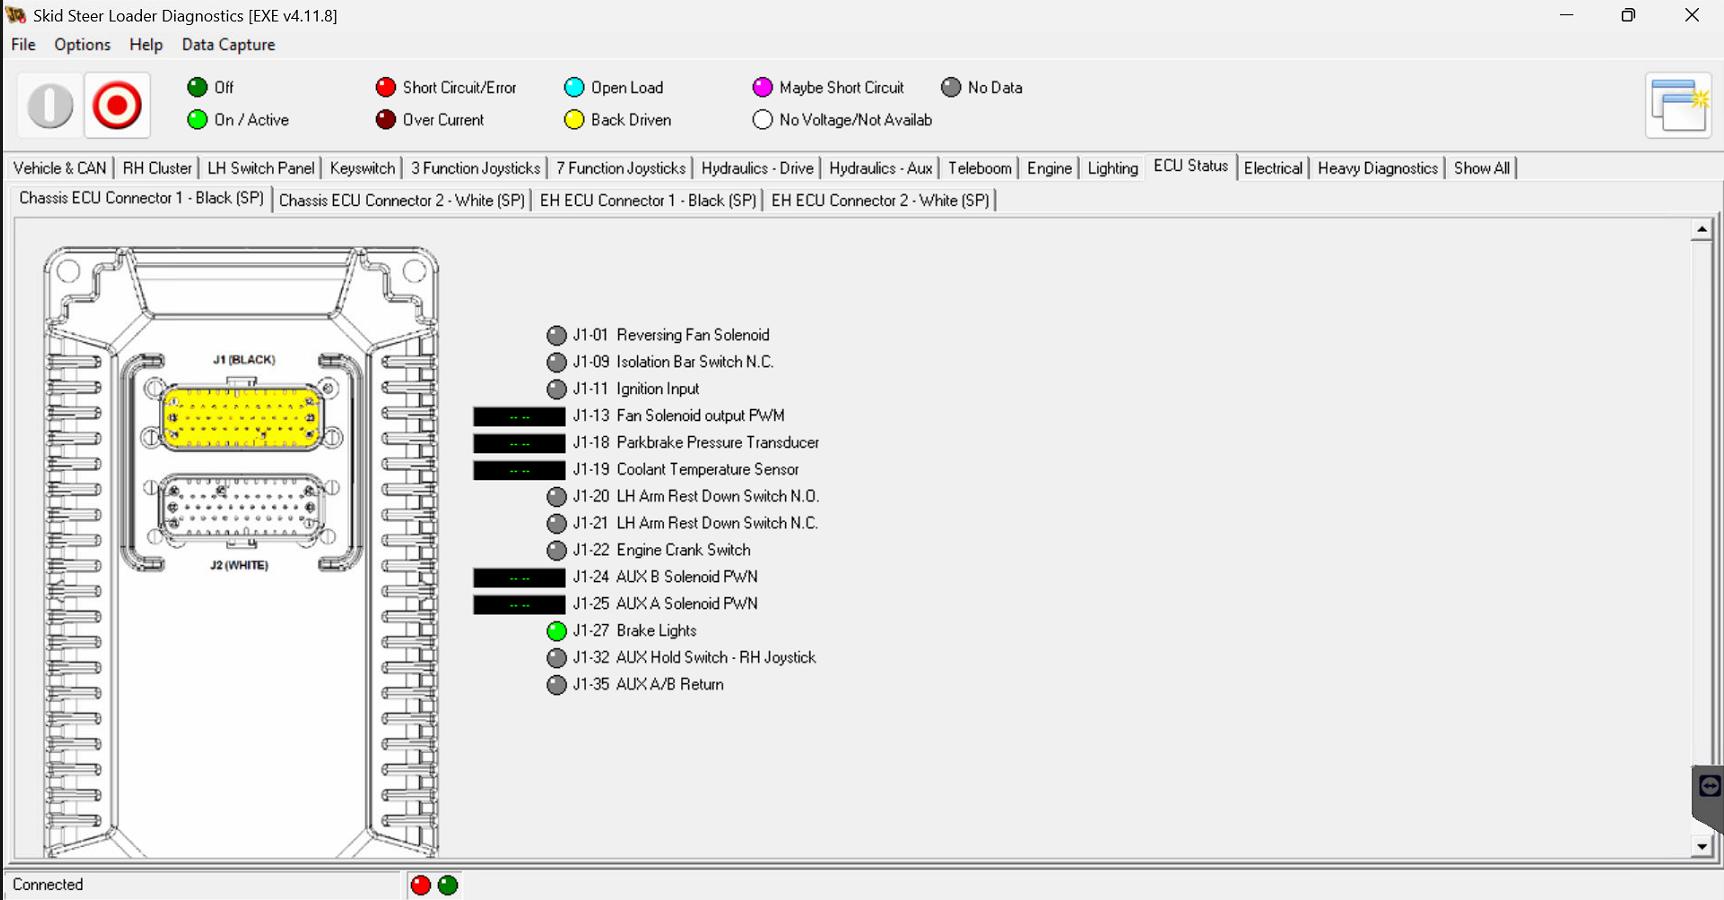Viewport: 1724px width, 900px height.
Task: Select EH ECU Connector 1 - Black subtab
Action: pyautogui.click(x=648, y=200)
